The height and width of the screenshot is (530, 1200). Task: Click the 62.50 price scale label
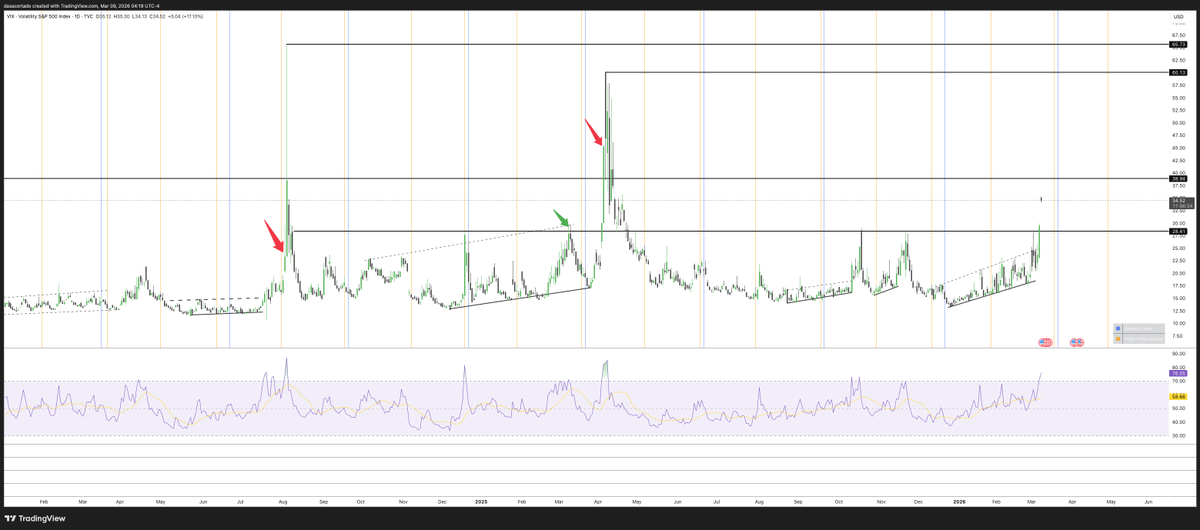pos(1178,60)
